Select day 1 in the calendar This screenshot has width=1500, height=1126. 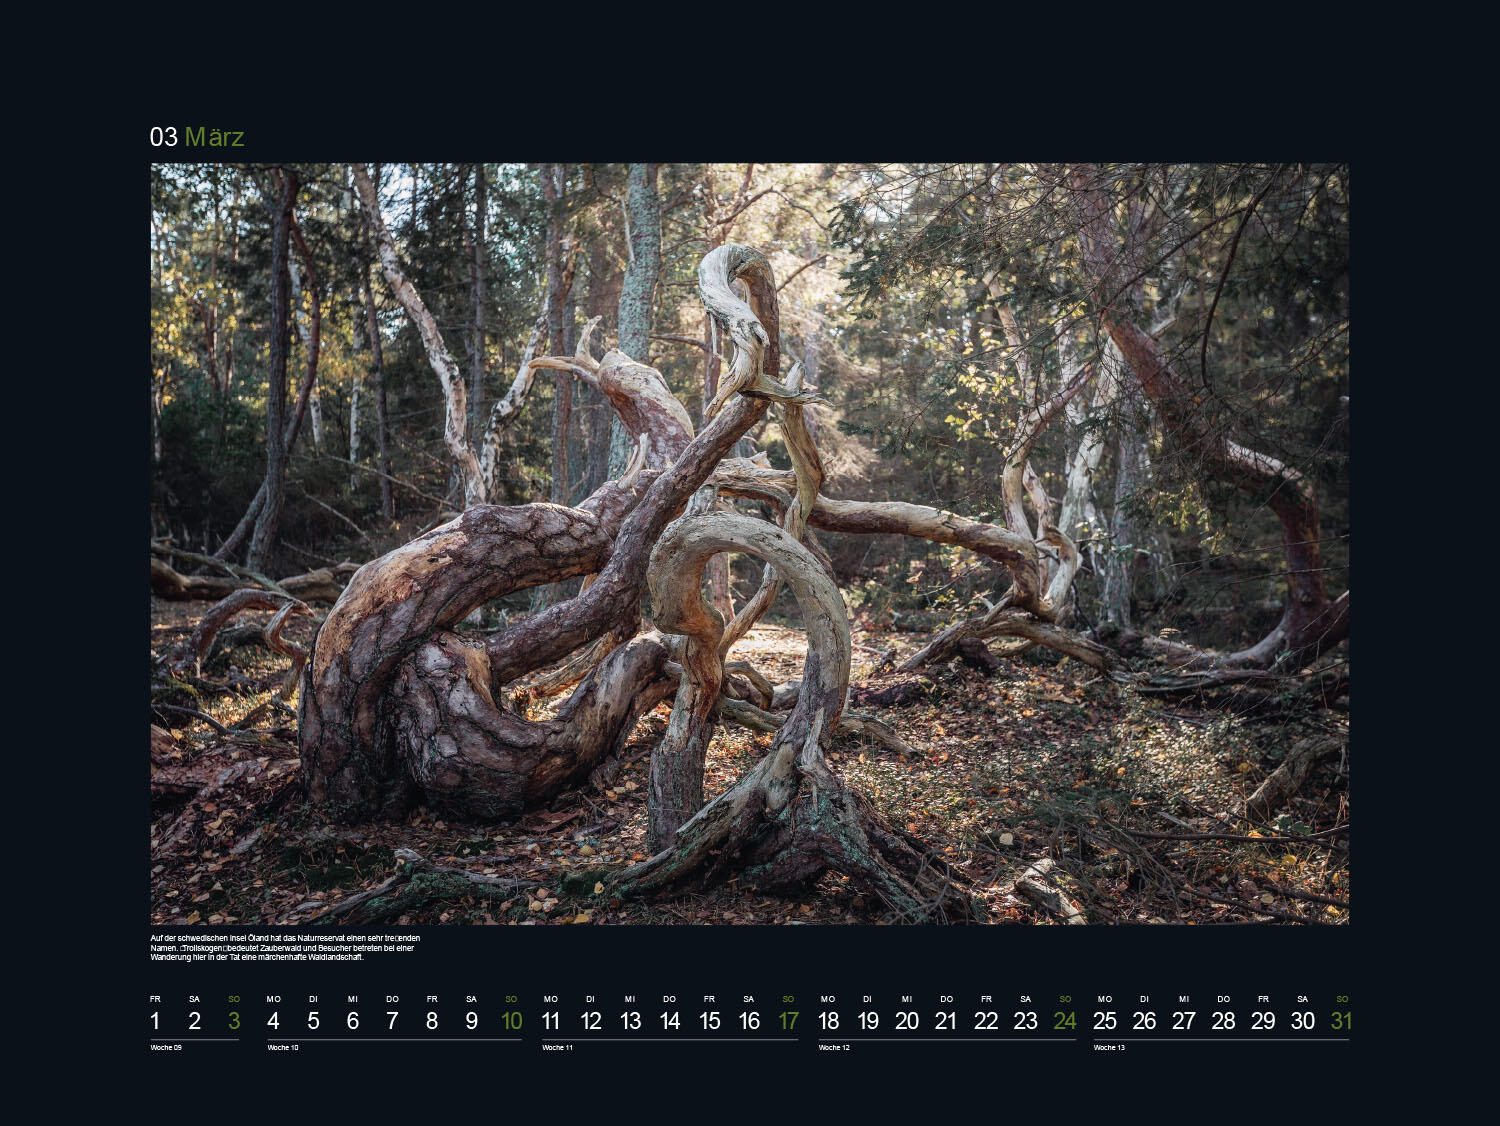coord(155,1021)
